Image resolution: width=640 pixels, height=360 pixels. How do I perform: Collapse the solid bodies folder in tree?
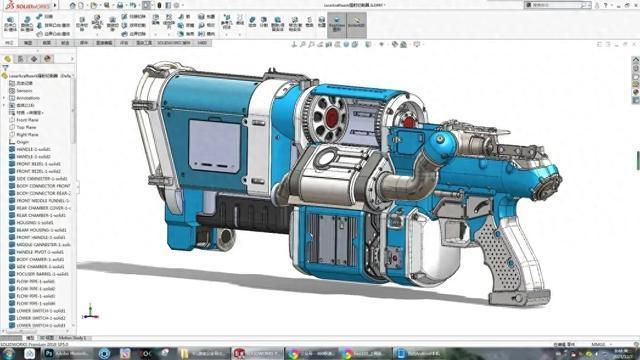[4, 105]
